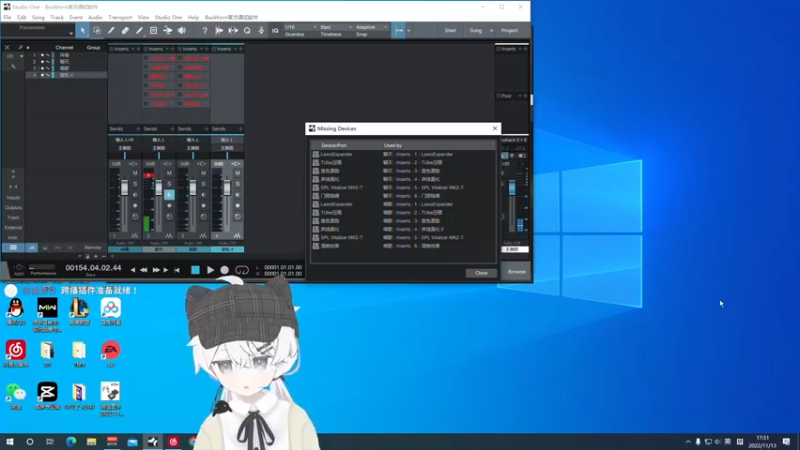The width and height of the screenshot is (800, 450).
Task: Open Microsoft Edge from the taskbar
Action: (71, 442)
